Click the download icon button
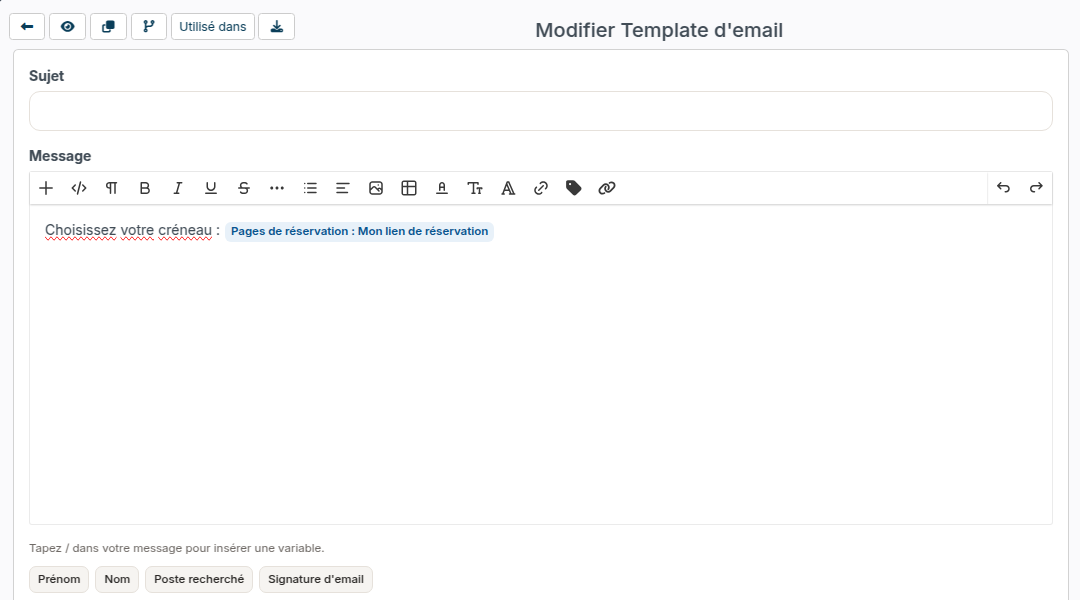This screenshot has width=1080, height=600. point(276,27)
